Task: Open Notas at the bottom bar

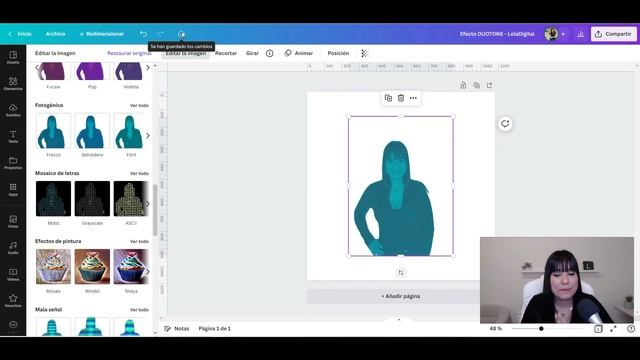Action: 177,329
